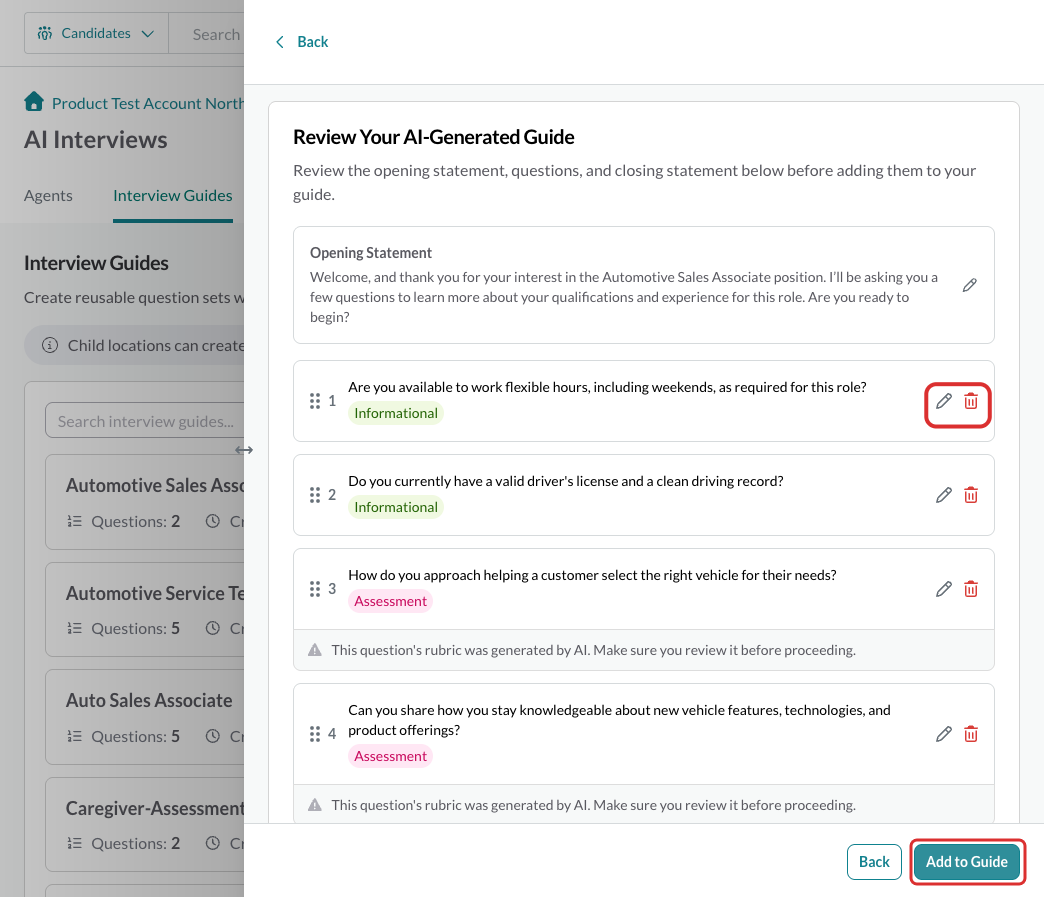The width and height of the screenshot is (1044, 897).
Task: Click the panel resize handle arrows
Action: pyautogui.click(x=244, y=450)
